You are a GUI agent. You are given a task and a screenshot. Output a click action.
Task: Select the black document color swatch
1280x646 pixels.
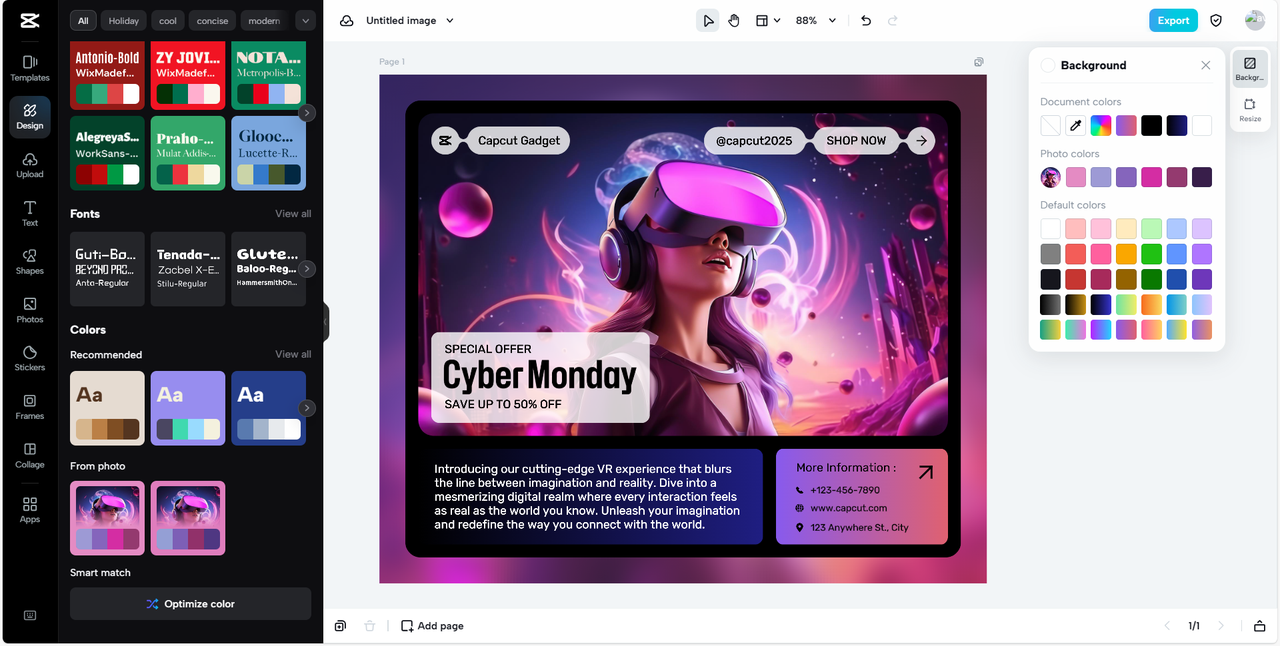click(1152, 125)
